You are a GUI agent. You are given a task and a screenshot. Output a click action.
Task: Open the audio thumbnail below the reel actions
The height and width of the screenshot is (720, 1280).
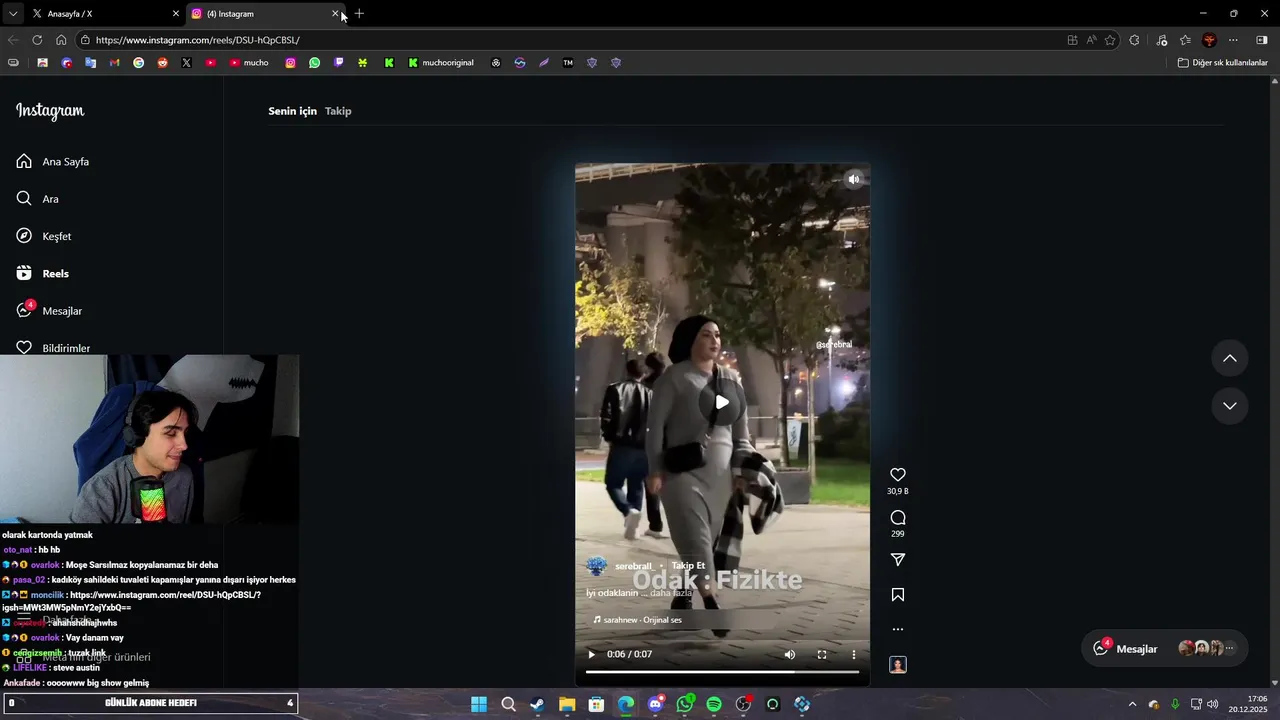[898, 665]
